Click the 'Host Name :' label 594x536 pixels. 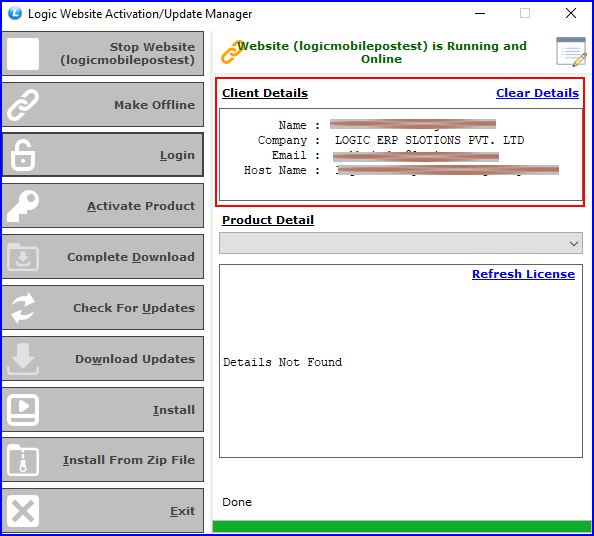[x=282, y=170]
